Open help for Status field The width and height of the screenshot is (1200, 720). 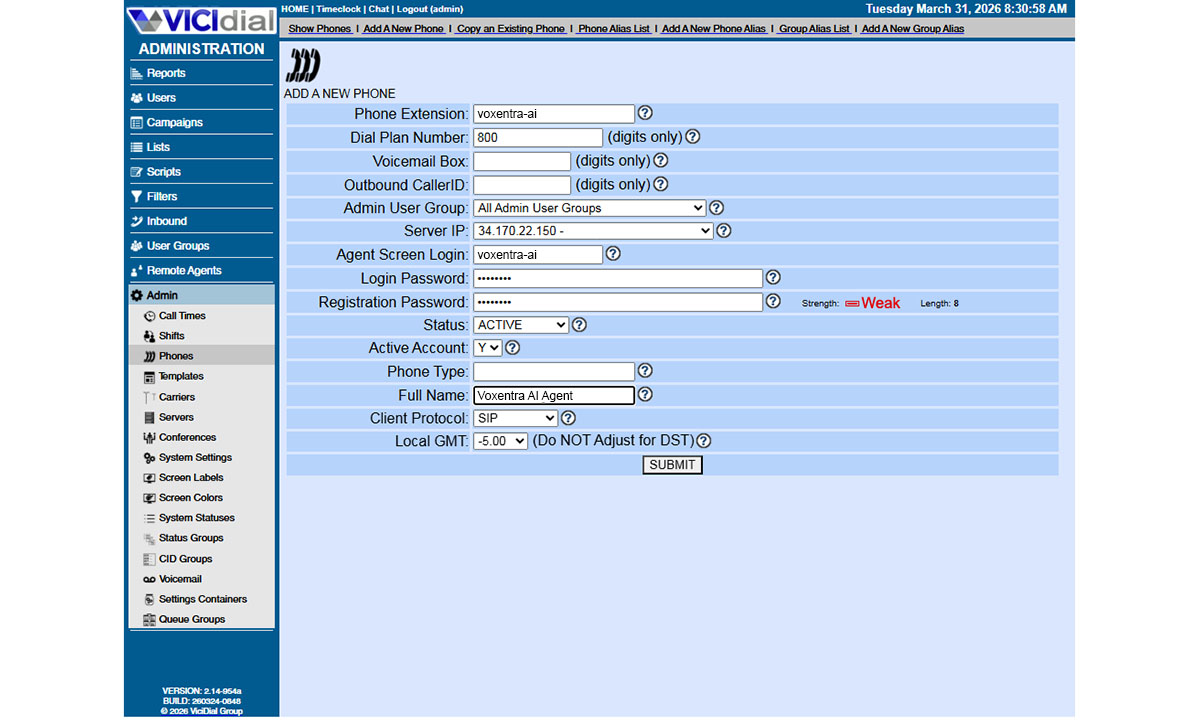pos(579,325)
